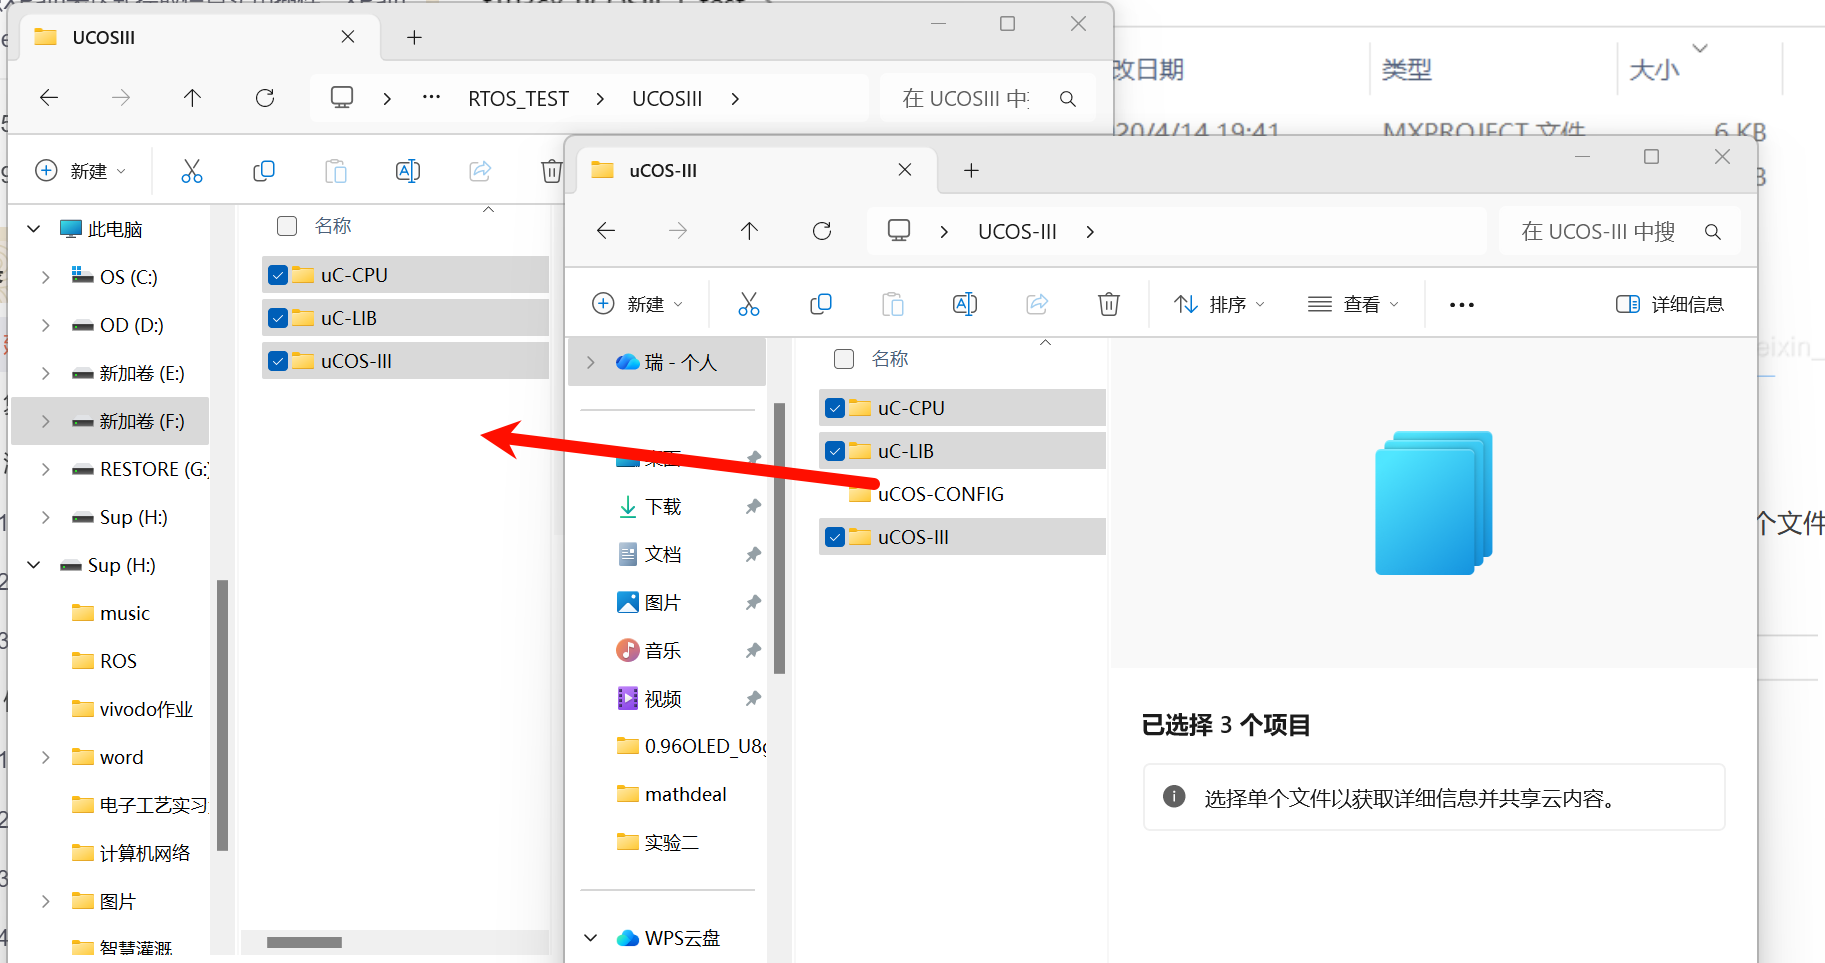Uncheck uCOS-III folder checkbox in front window
Viewport: 1825px width, 963px height.
click(x=835, y=537)
